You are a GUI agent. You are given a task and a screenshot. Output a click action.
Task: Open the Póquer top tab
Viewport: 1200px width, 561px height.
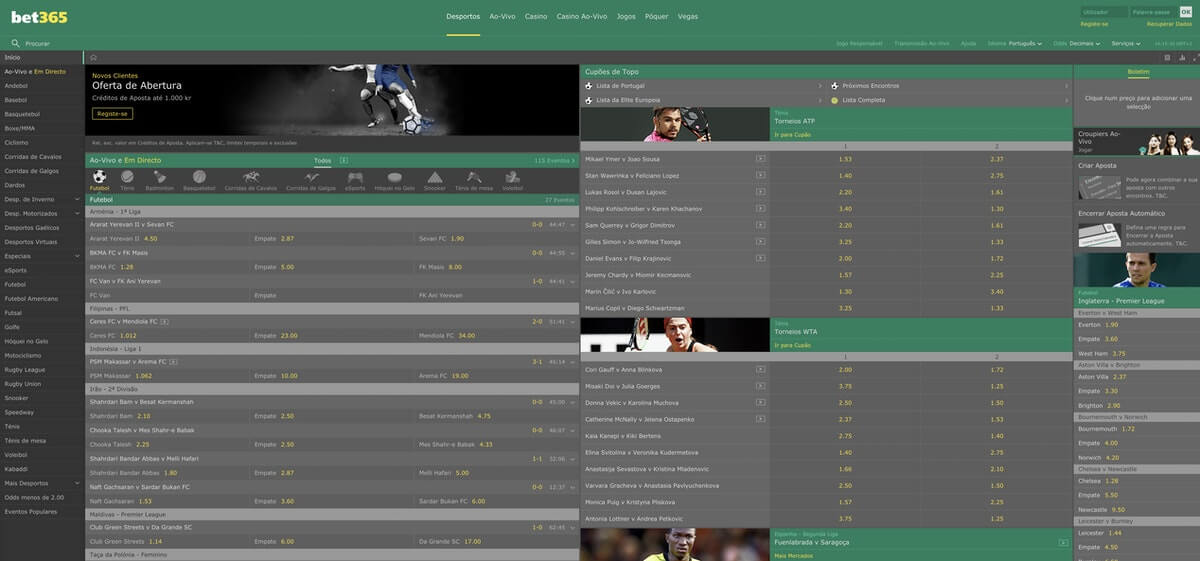(657, 17)
